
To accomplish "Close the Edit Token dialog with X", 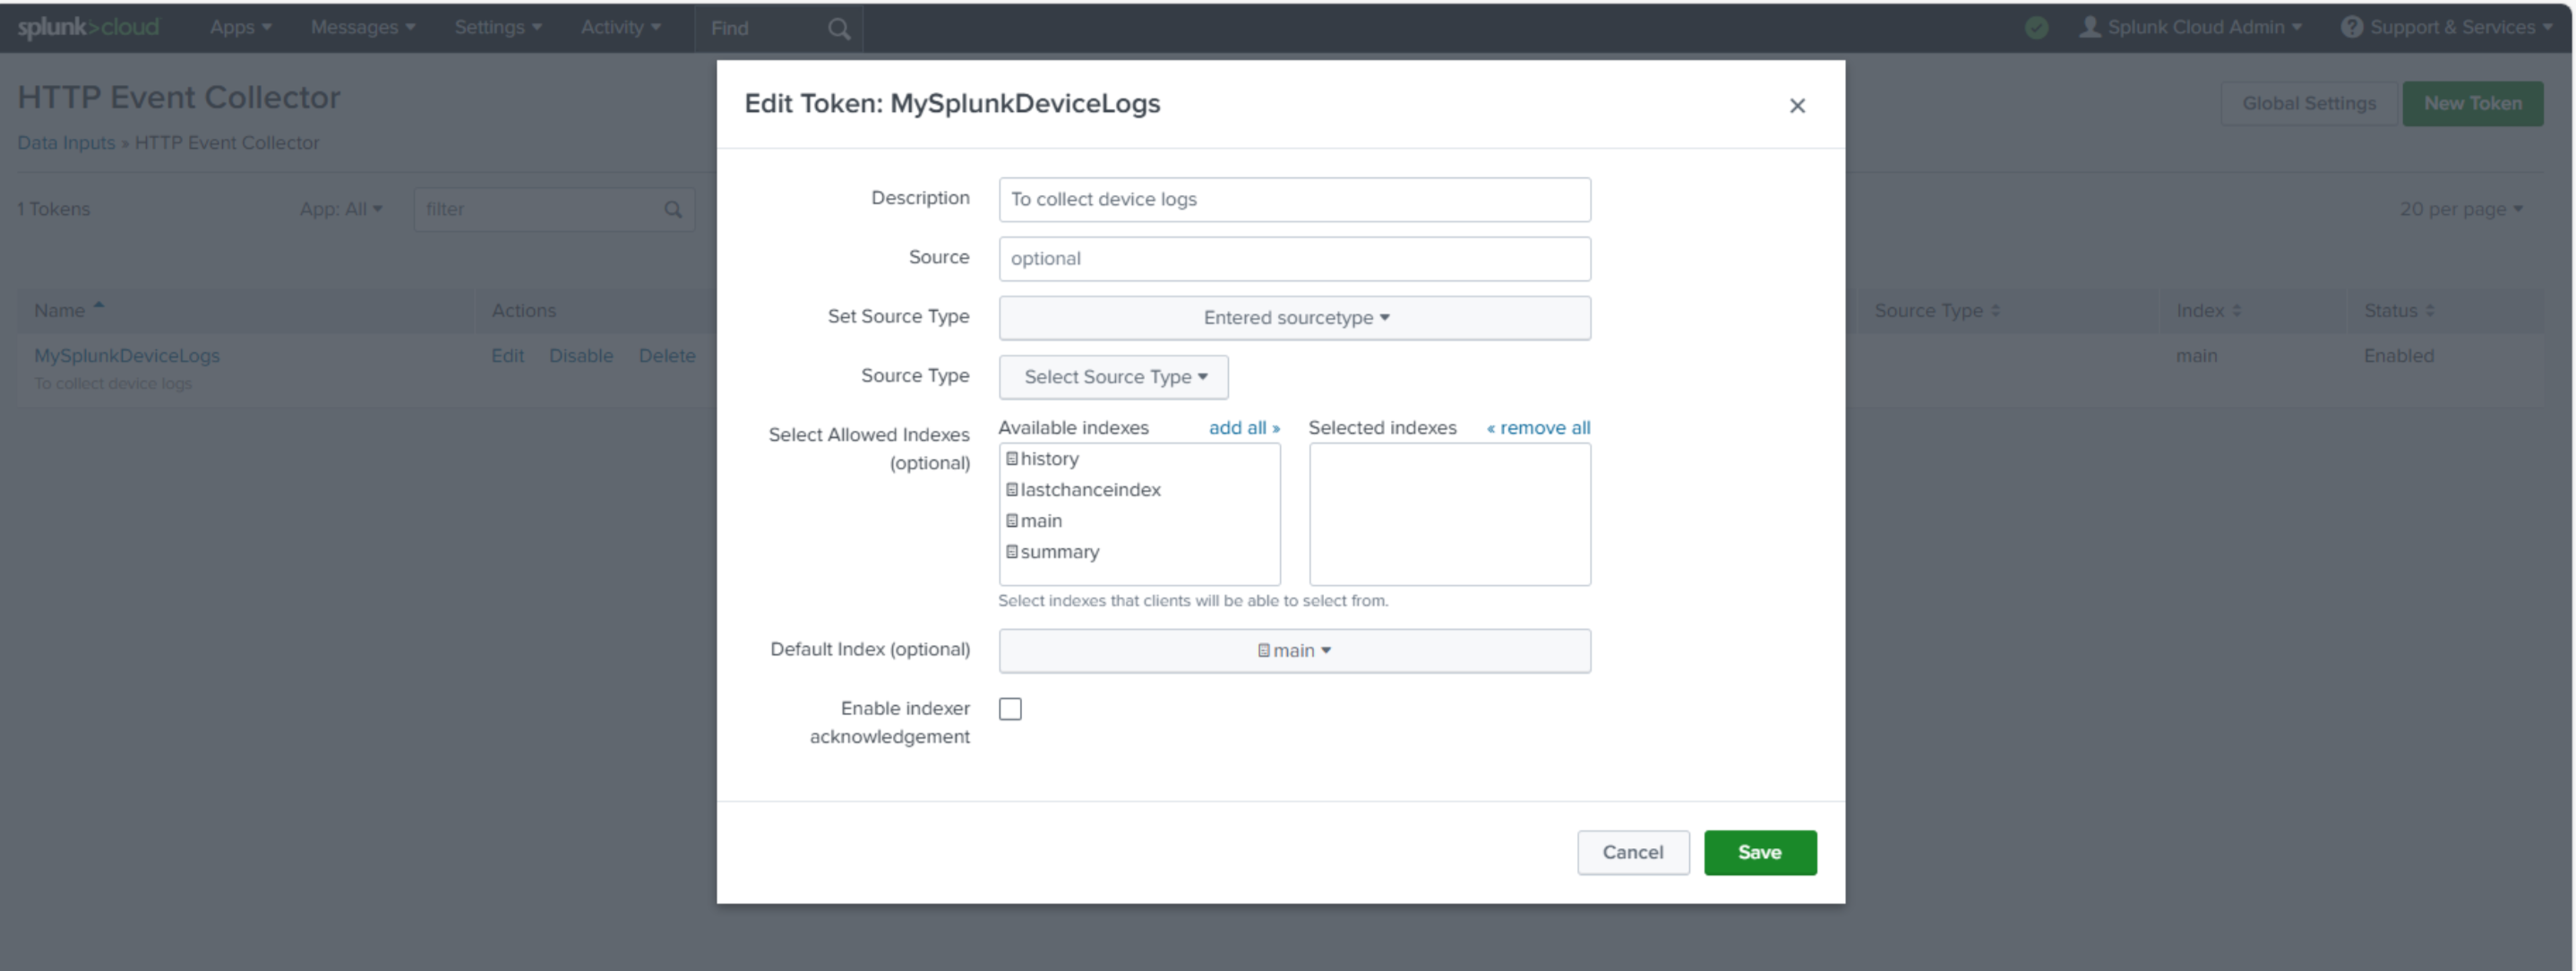I will click(1796, 106).
